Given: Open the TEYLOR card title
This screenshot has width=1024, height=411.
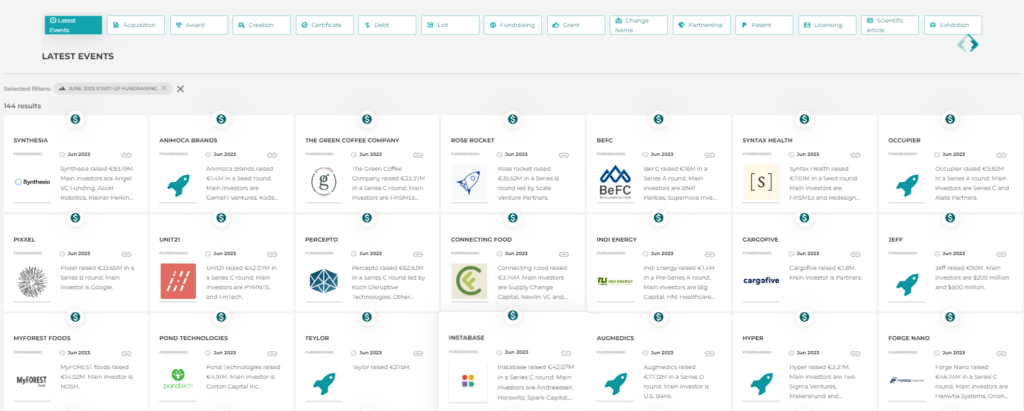Looking at the screenshot, I should 317,338.
